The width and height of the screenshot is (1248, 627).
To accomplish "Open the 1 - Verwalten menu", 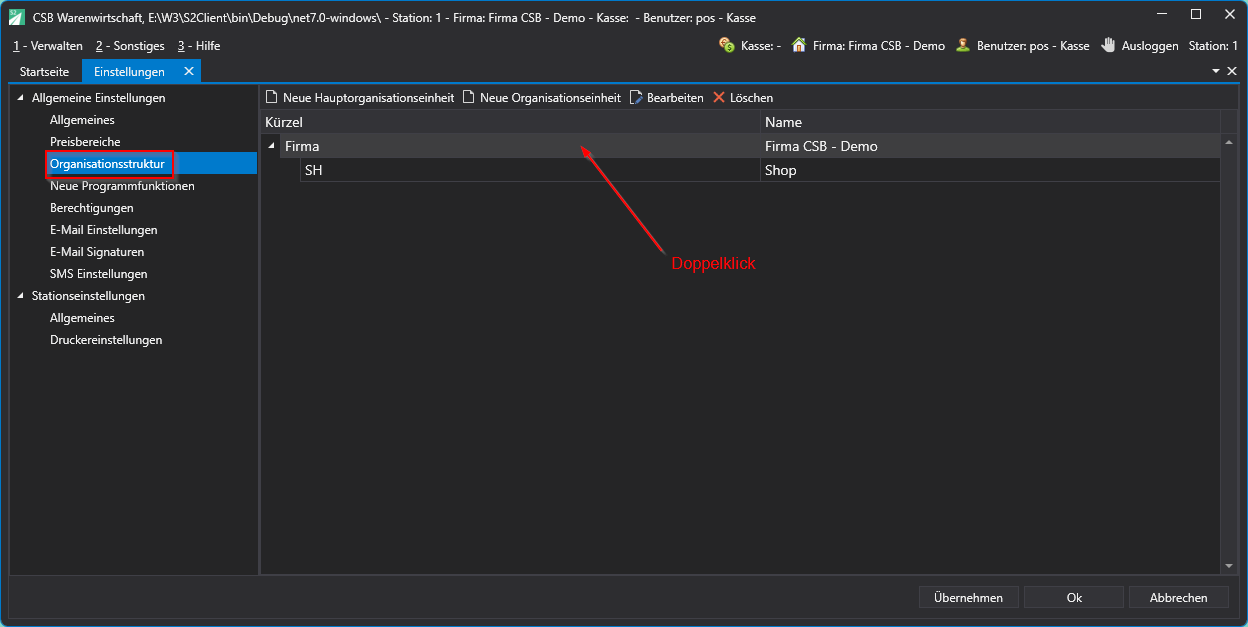I will [x=48, y=46].
